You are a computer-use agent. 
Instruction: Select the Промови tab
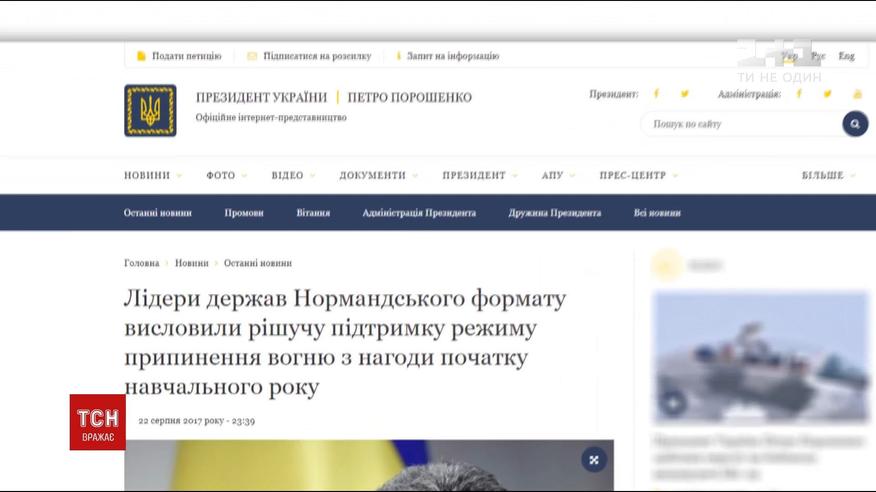[x=244, y=213]
